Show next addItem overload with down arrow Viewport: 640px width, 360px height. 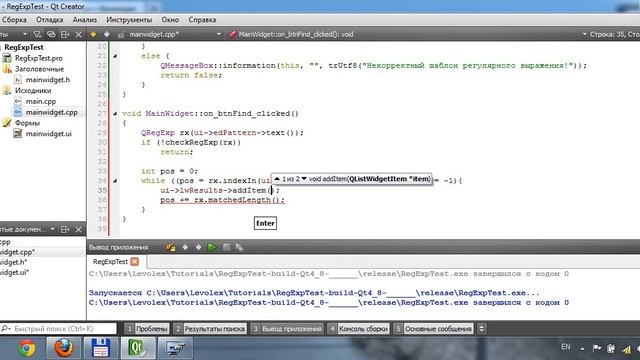click(x=304, y=179)
